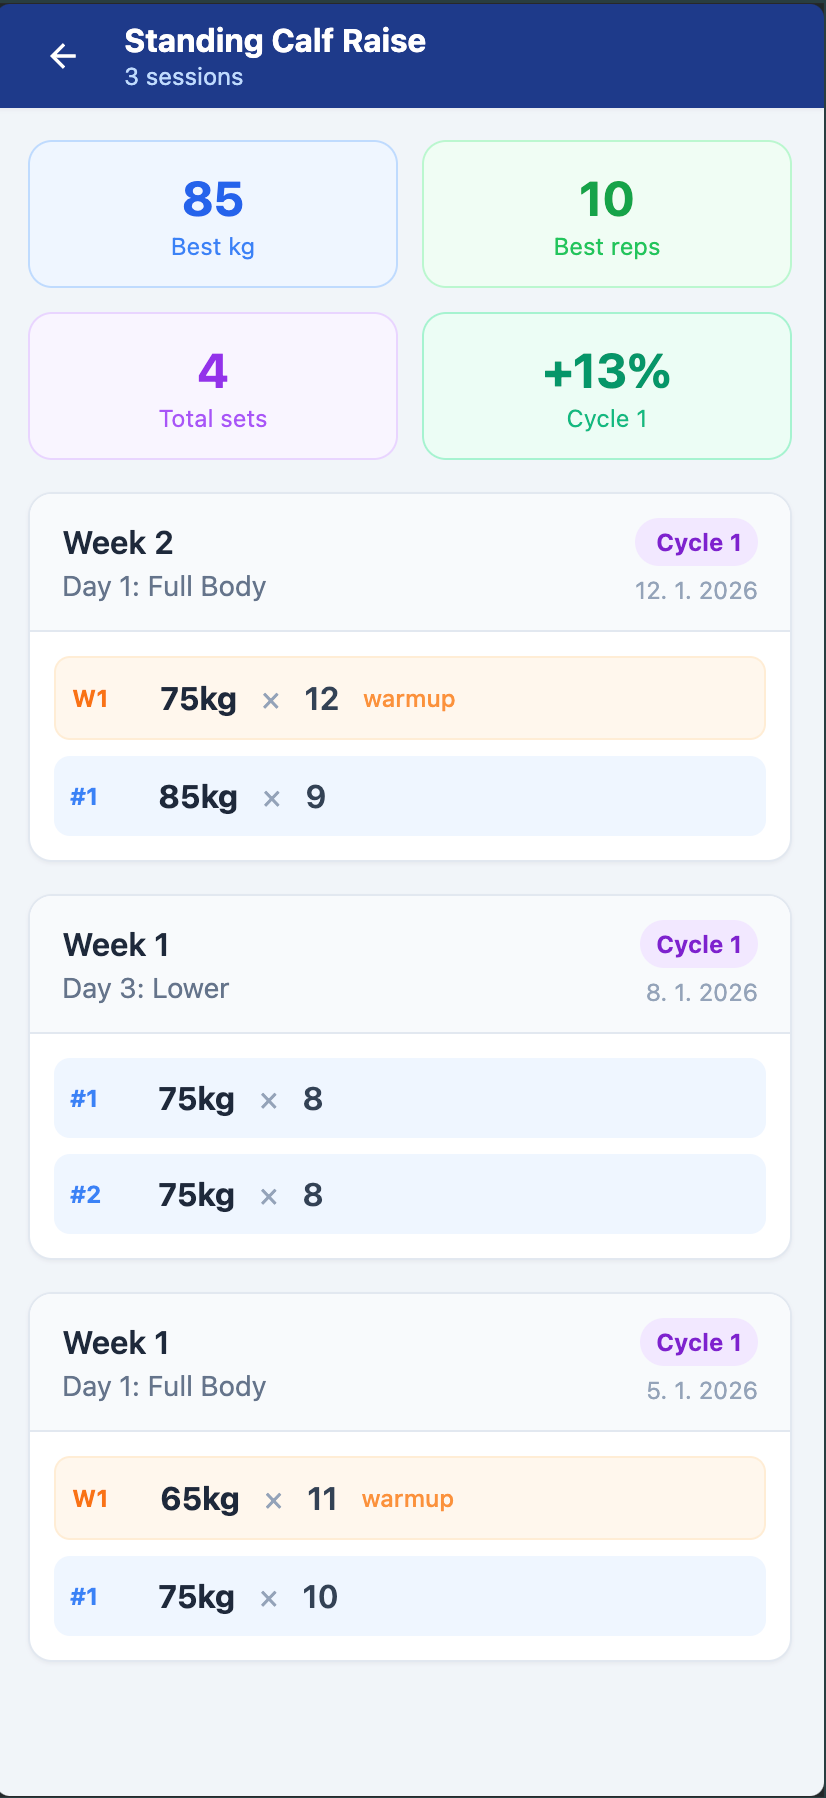
Task: Click the Cycle 1 badge on Week 2
Action: click(x=696, y=542)
